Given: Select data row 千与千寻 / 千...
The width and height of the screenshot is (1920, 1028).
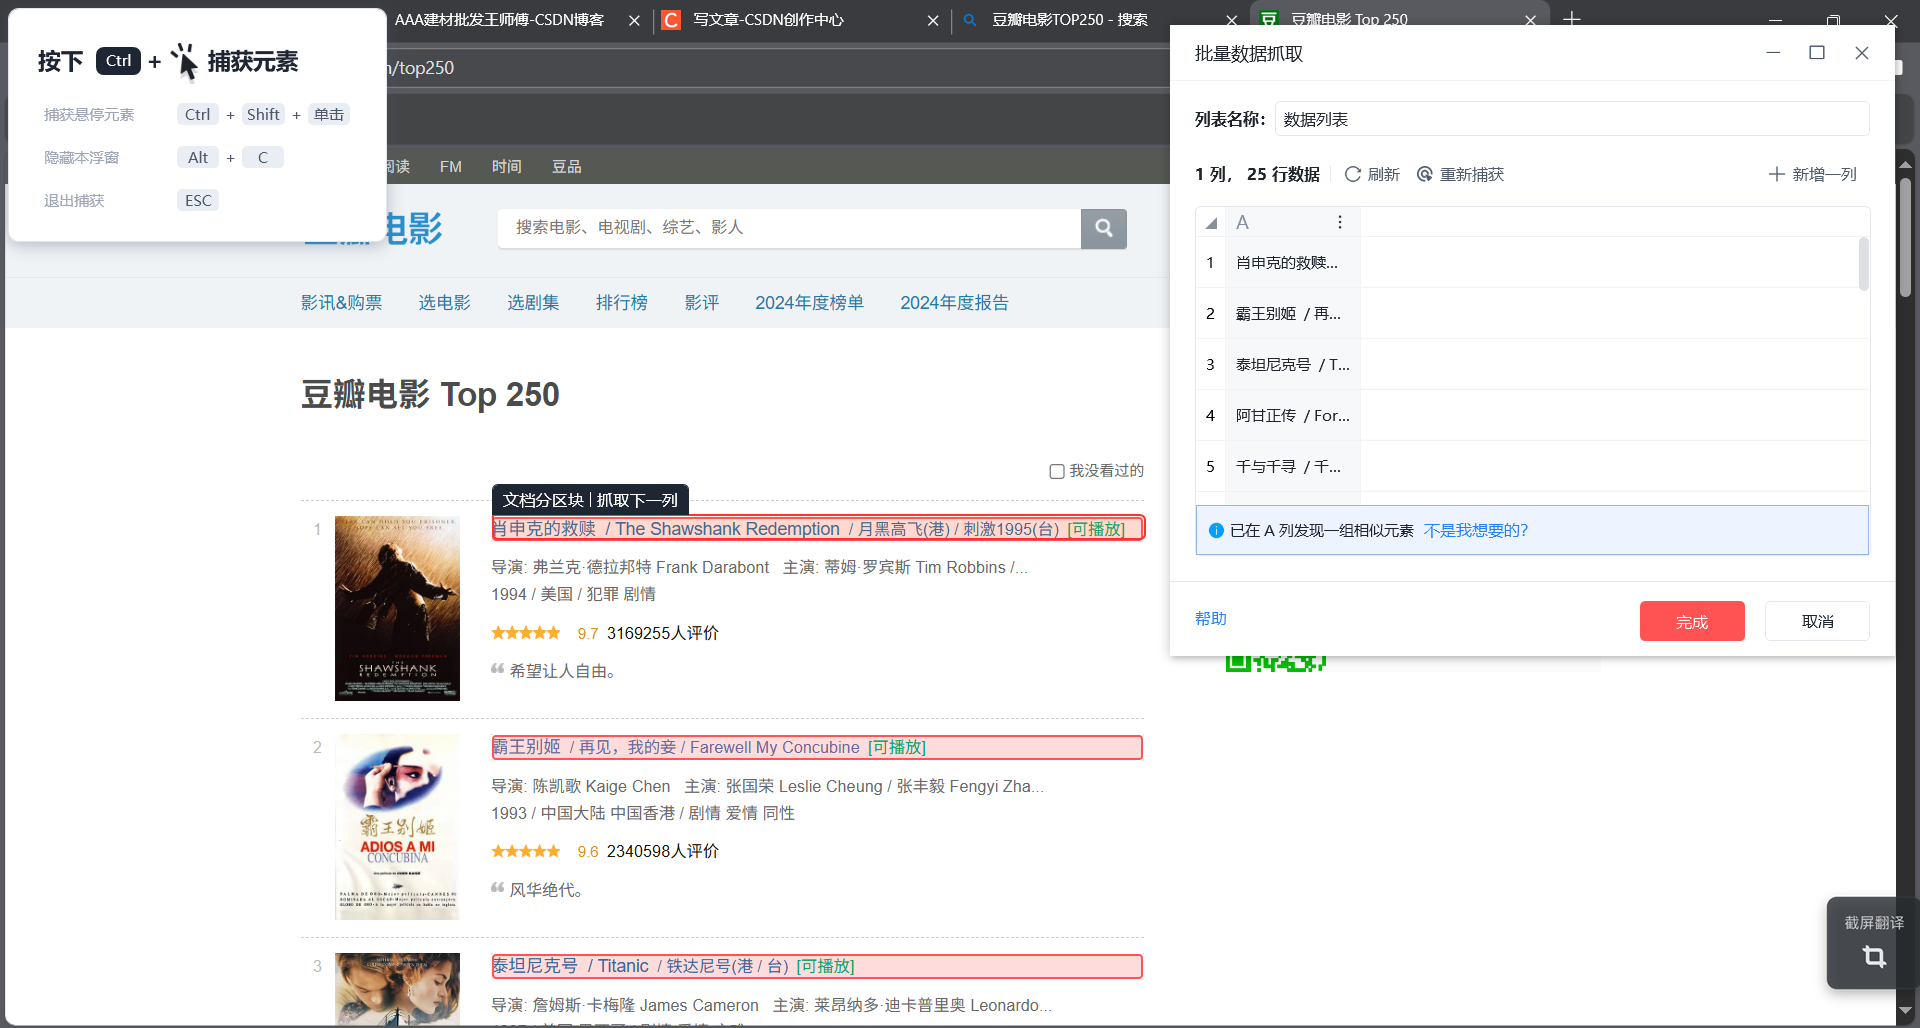Looking at the screenshot, I should [x=1532, y=467].
